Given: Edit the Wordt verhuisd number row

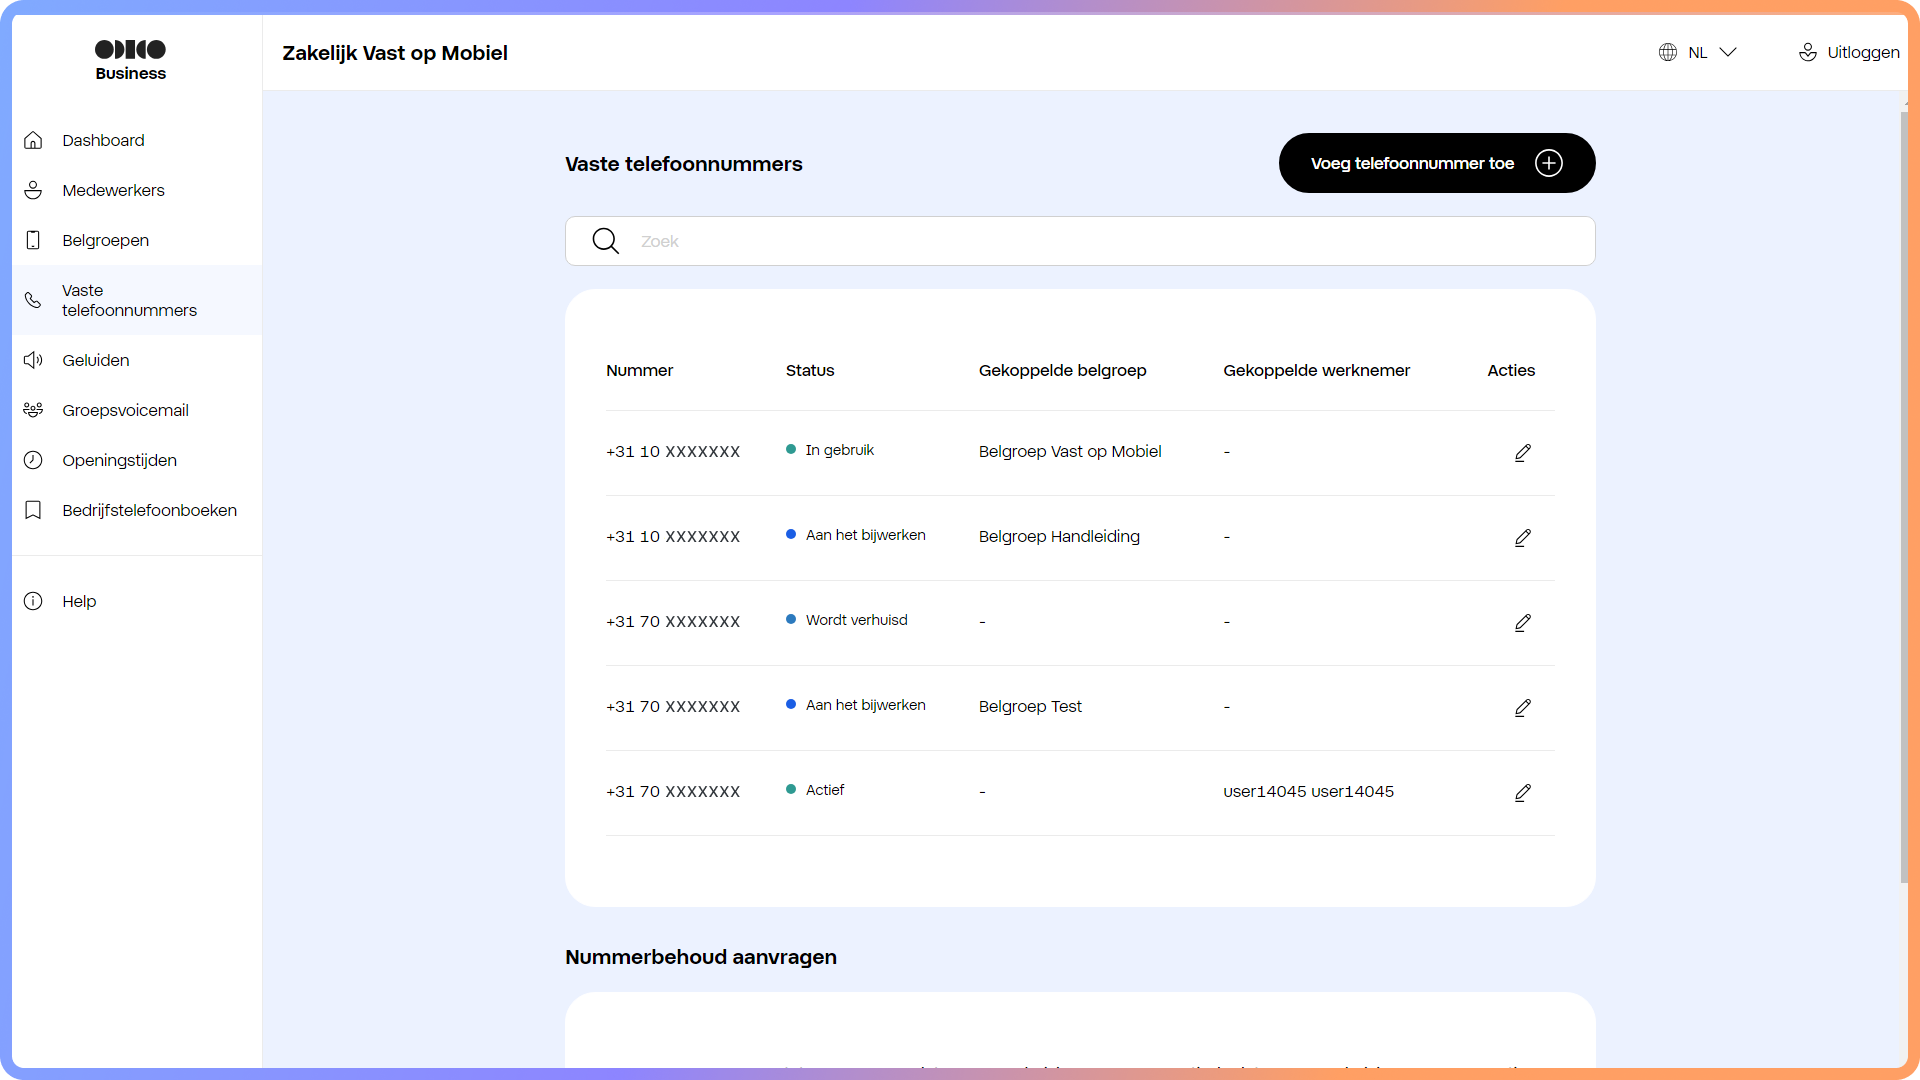Looking at the screenshot, I should pyautogui.click(x=1522, y=623).
